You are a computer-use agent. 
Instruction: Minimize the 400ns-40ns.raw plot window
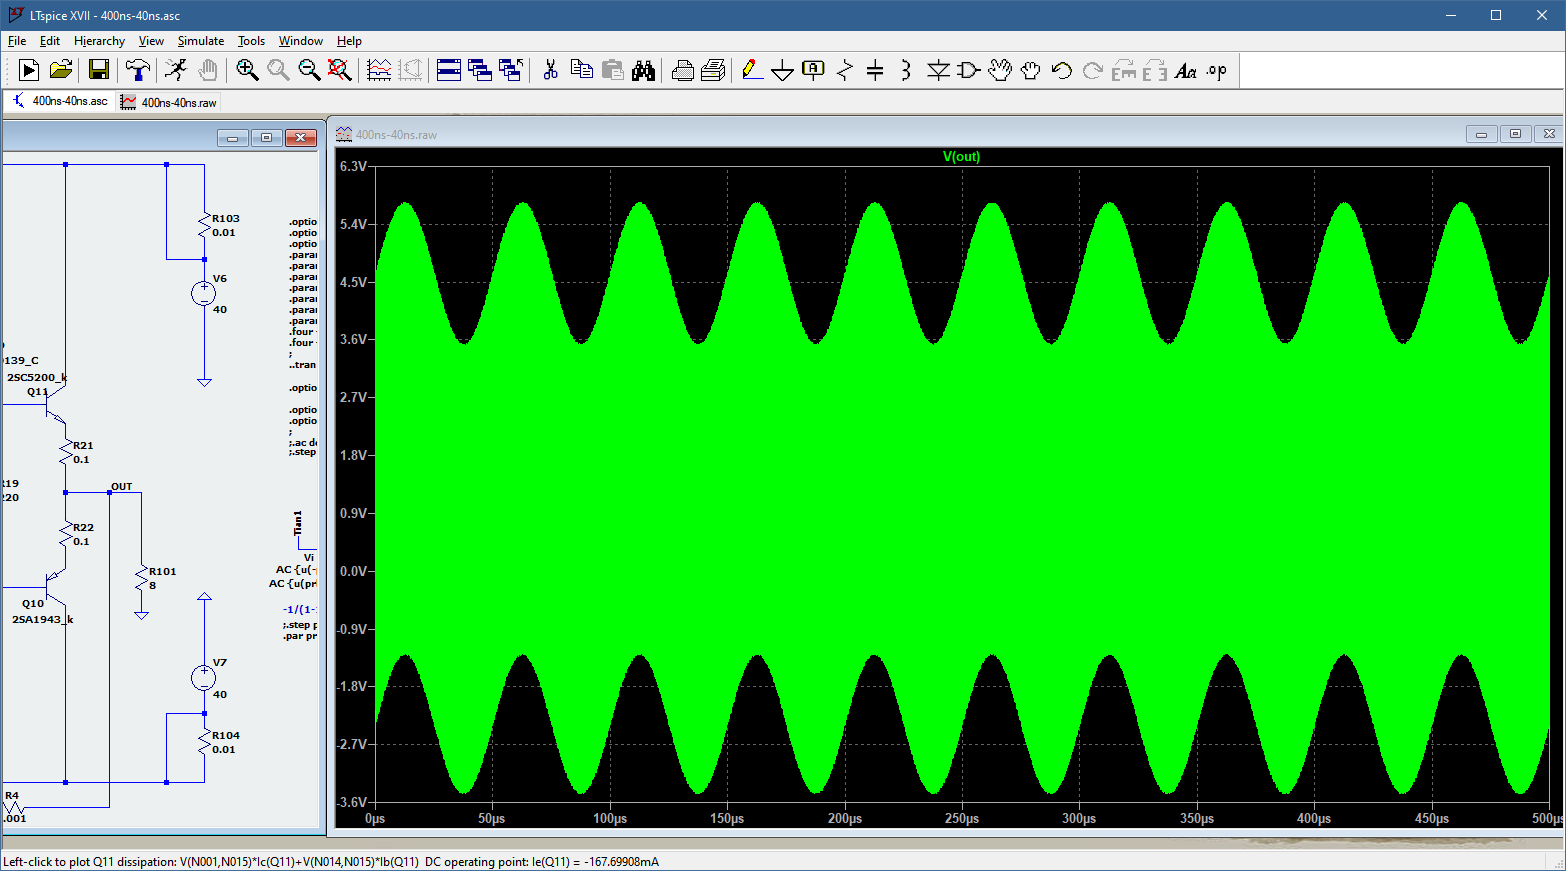[x=1481, y=134]
